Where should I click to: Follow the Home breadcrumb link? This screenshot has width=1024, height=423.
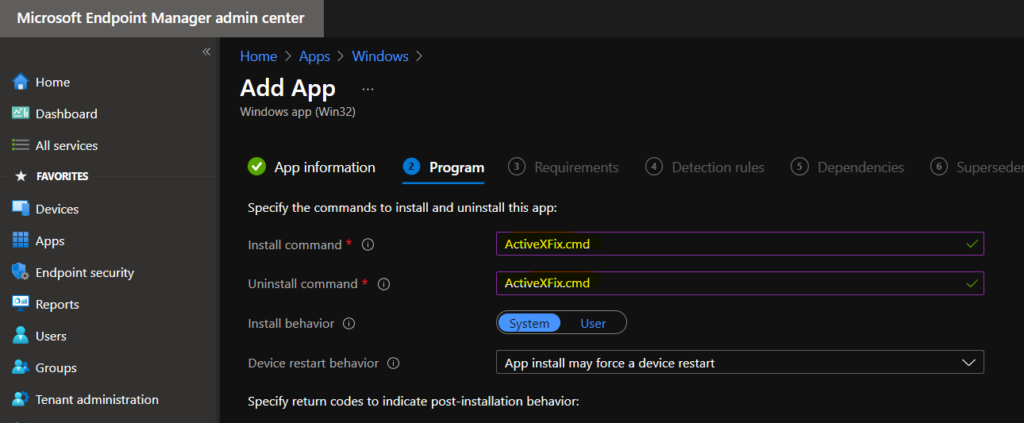[259, 56]
